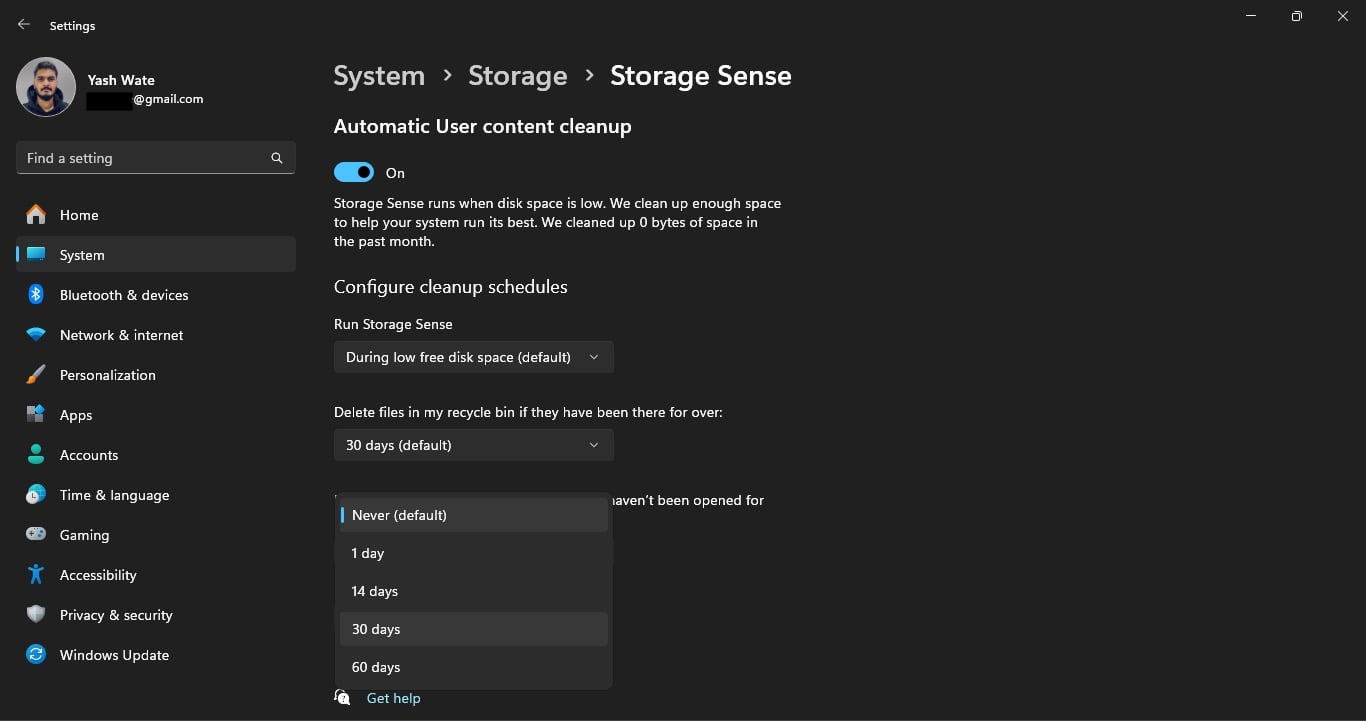Choose the 60 days option
This screenshot has height=721, width=1366.
[x=473, y=667]
